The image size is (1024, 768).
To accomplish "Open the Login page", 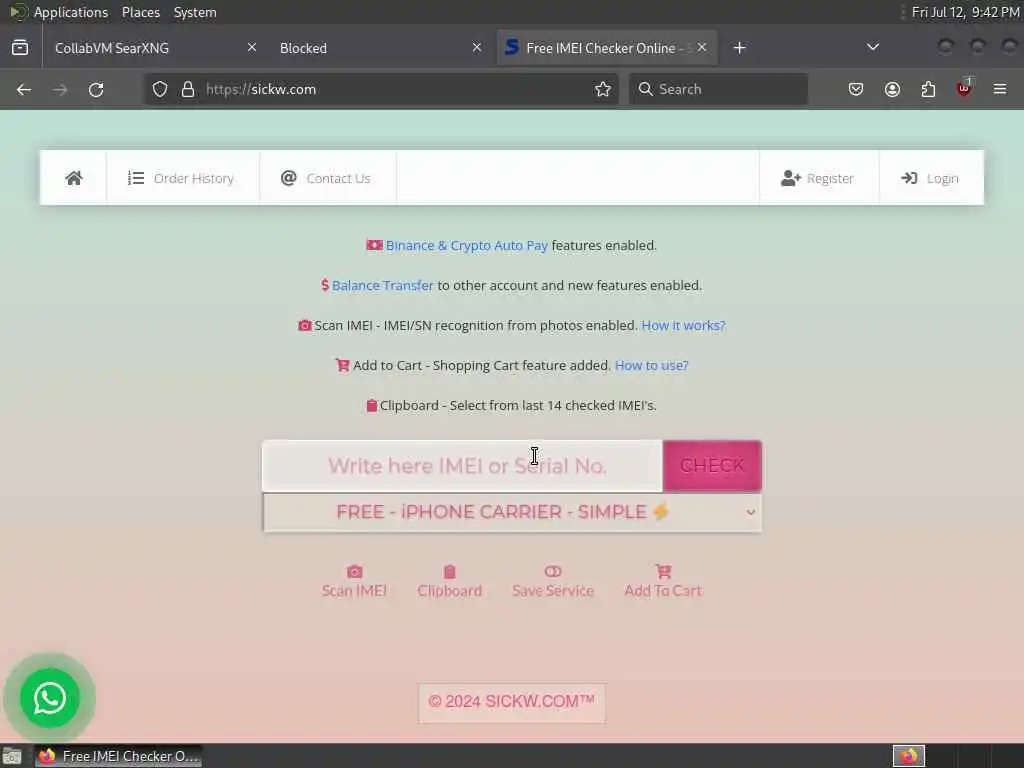I will click(x=930, y=178).
